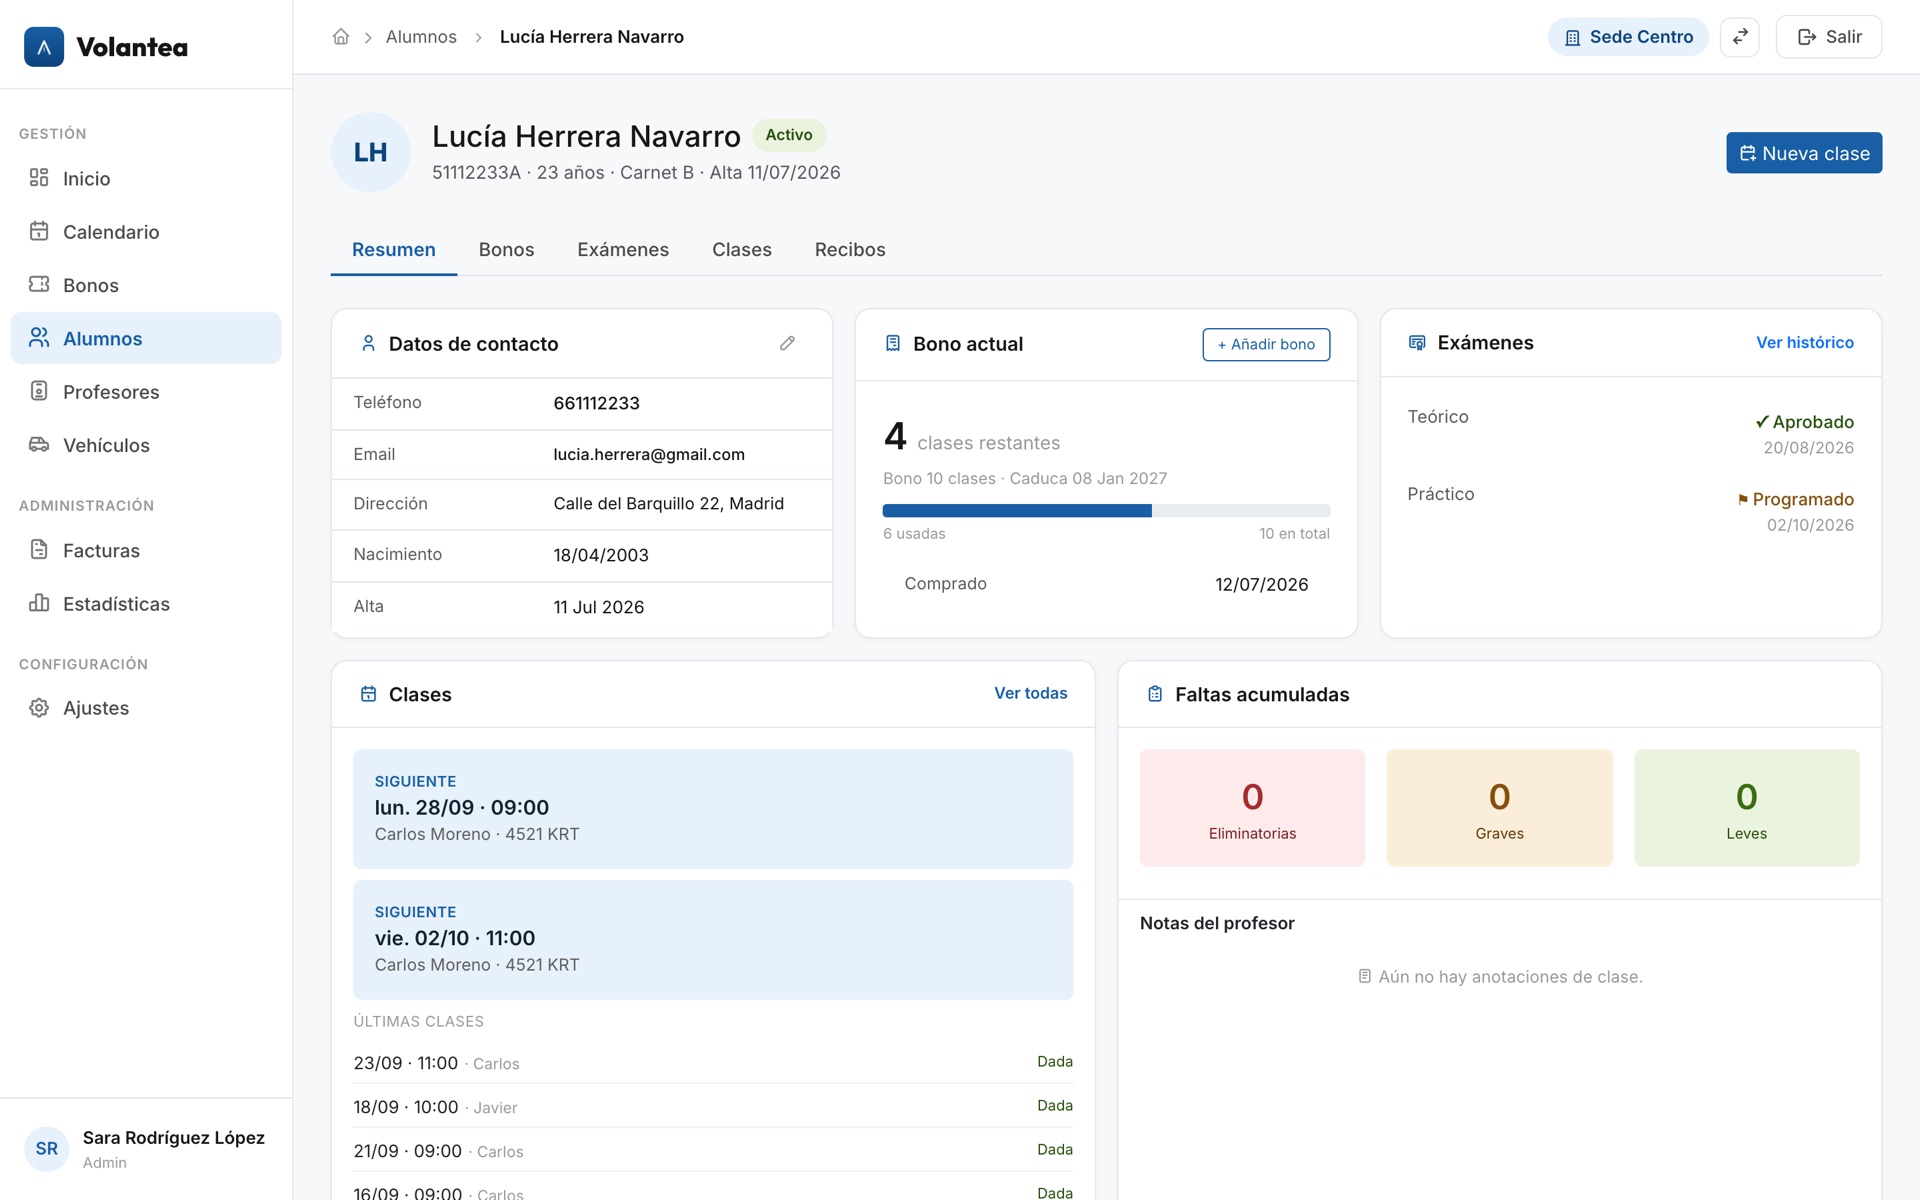Open the Bonos sidebar section
The width and height of the screenshot is (1920, 1200).
pyautogui.click(x=146, y=285)
